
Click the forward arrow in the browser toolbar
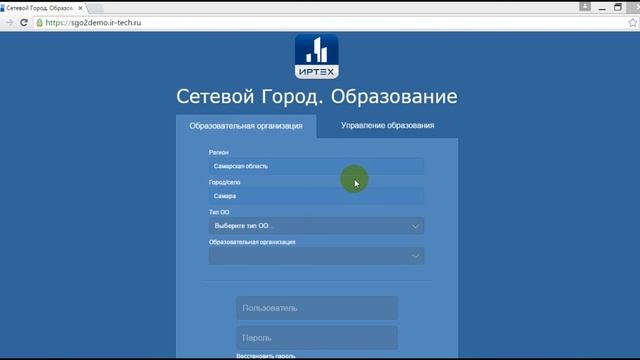point(9,22)
